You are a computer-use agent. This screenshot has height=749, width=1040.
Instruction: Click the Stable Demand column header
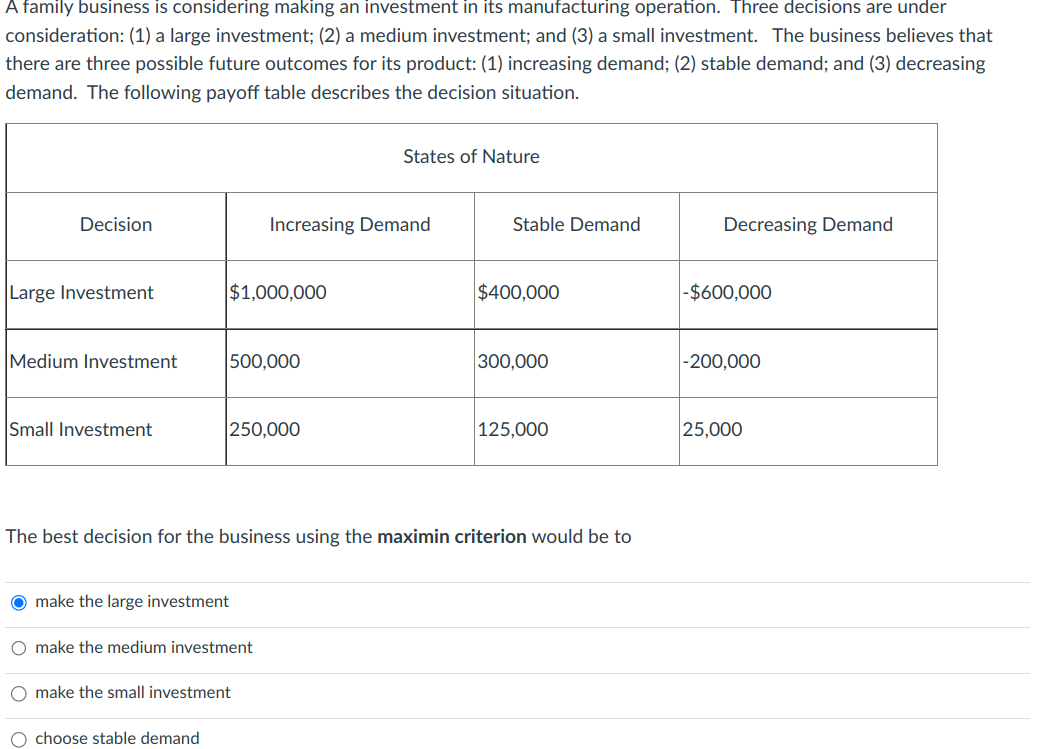point(576,226)
